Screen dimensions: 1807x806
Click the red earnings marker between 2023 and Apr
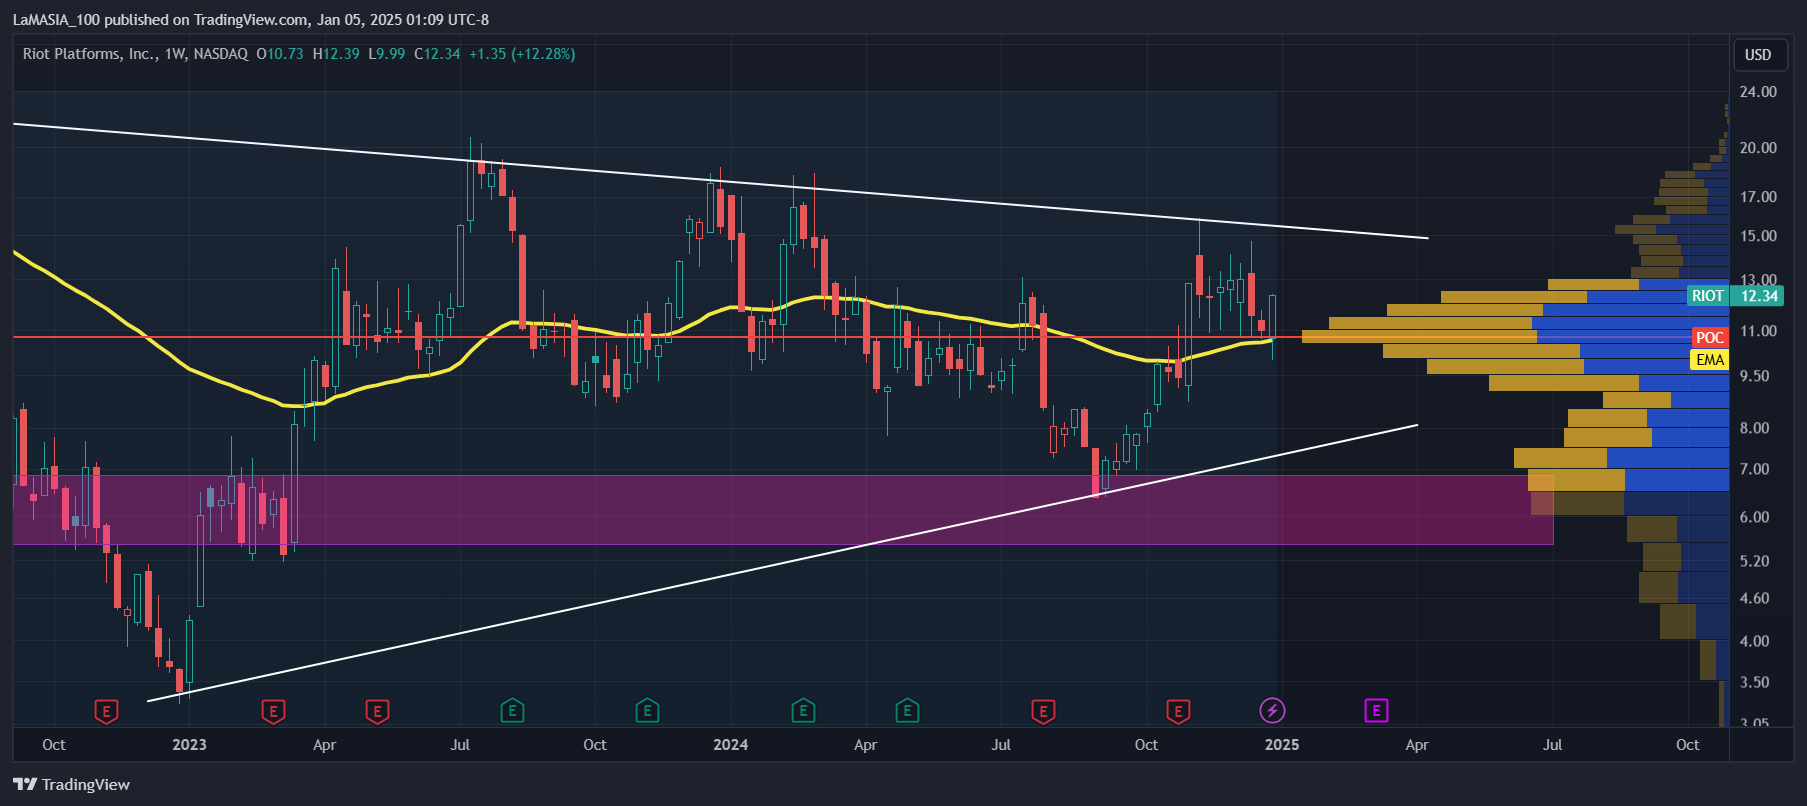[x=273, y=711]
